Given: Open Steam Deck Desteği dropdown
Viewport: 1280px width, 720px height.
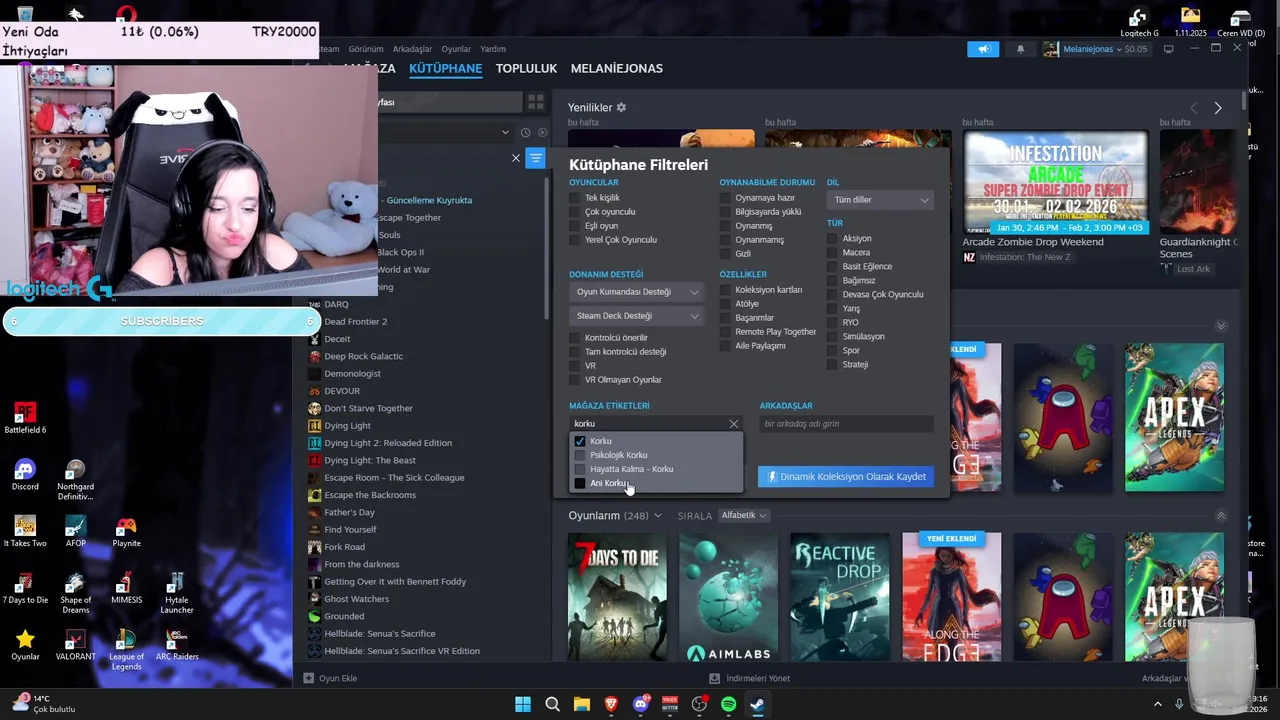Looking at the screenshot, I should coord(637,316).
